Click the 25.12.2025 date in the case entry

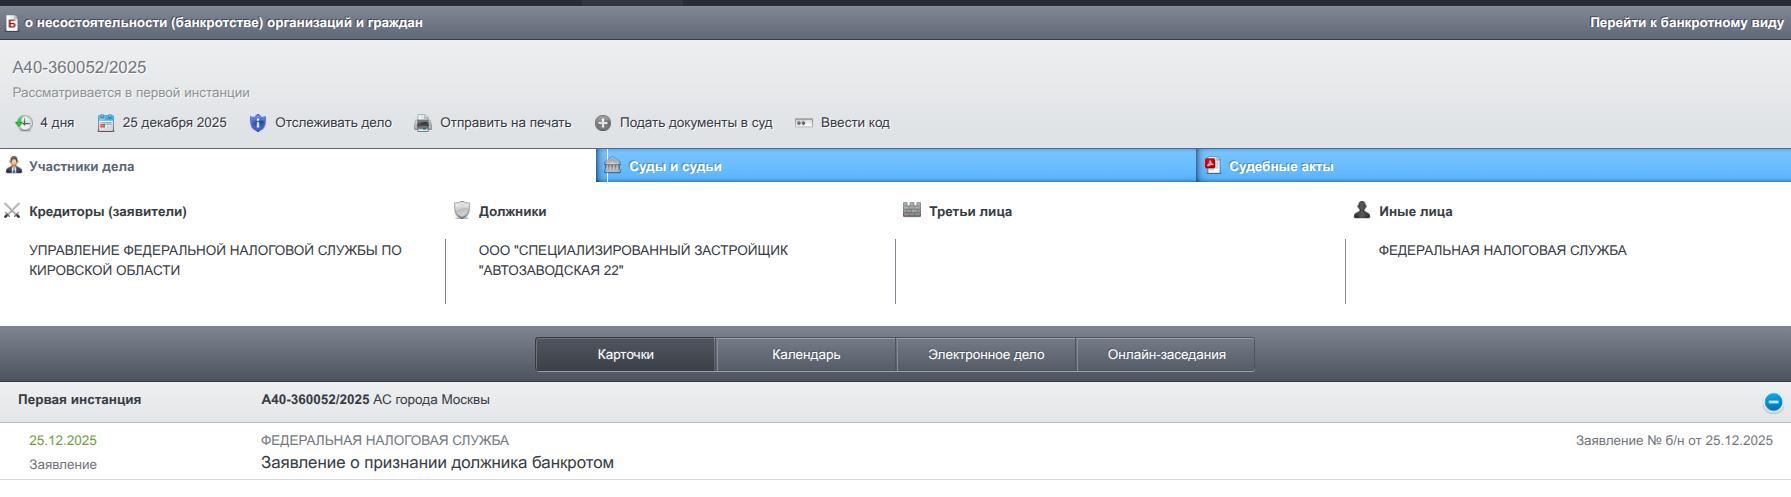click(63, 441)
